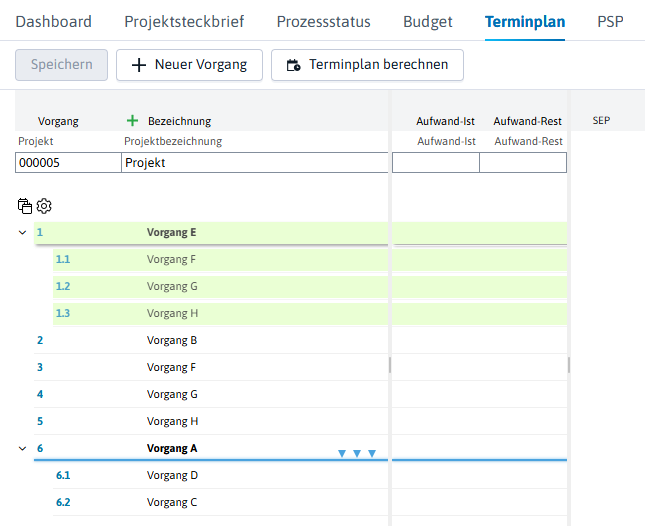This screenshot has height=526, width=645.
Task: Open the Prozessstatus tab
Action: coord(323,21)
